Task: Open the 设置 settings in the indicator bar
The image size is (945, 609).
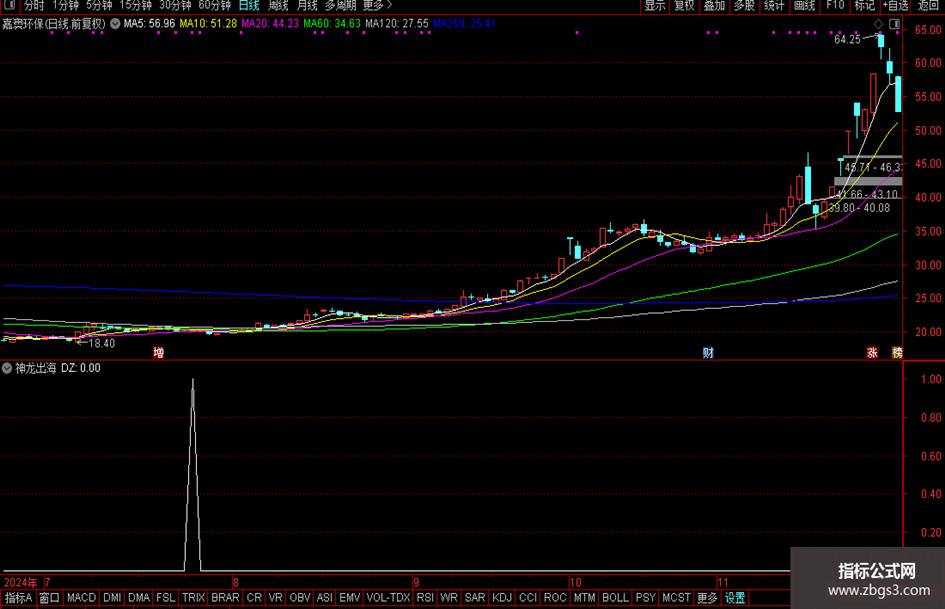Action: click(735, 598)
